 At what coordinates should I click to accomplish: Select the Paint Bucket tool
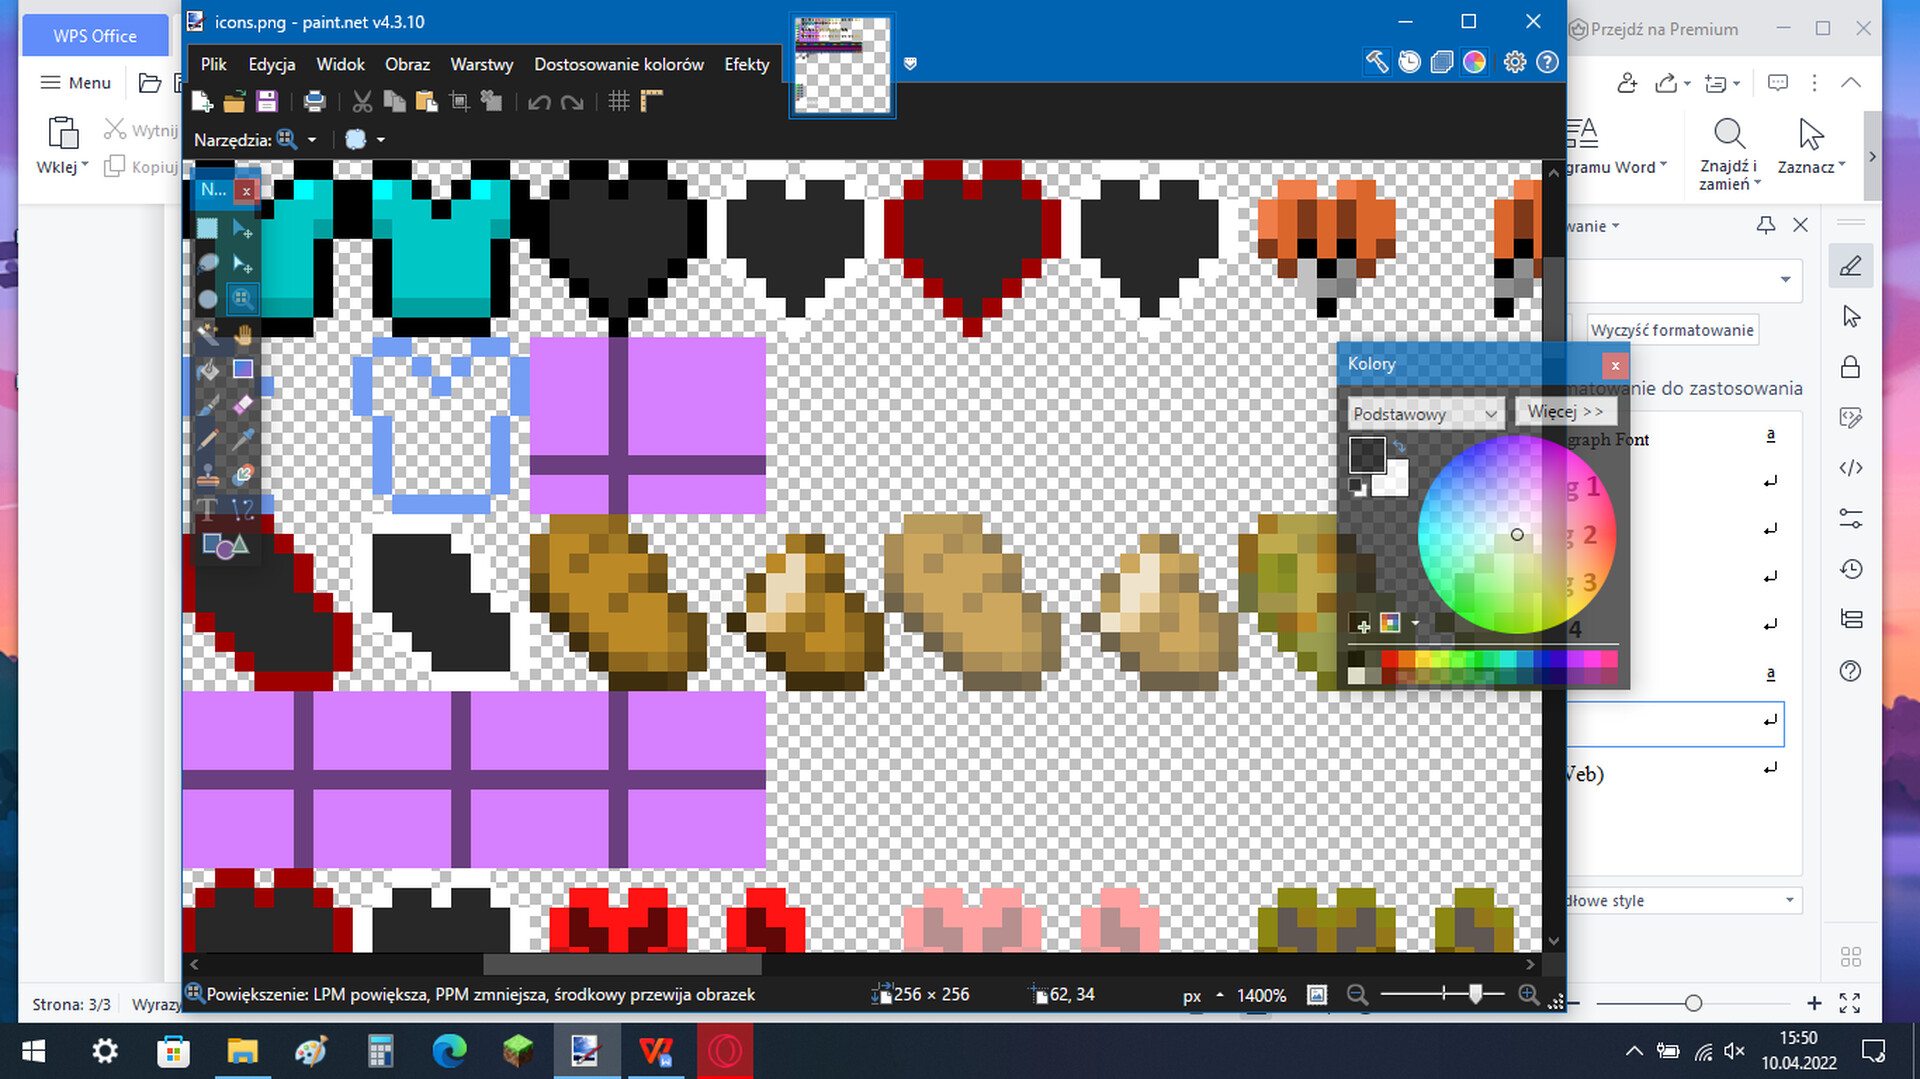coord(208,370)
